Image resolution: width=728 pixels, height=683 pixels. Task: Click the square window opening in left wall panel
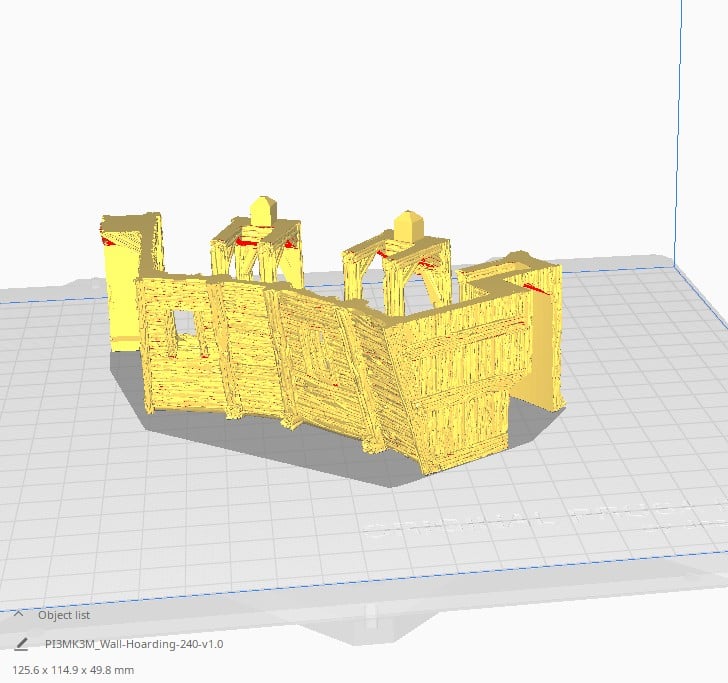[x=183, y=324]
